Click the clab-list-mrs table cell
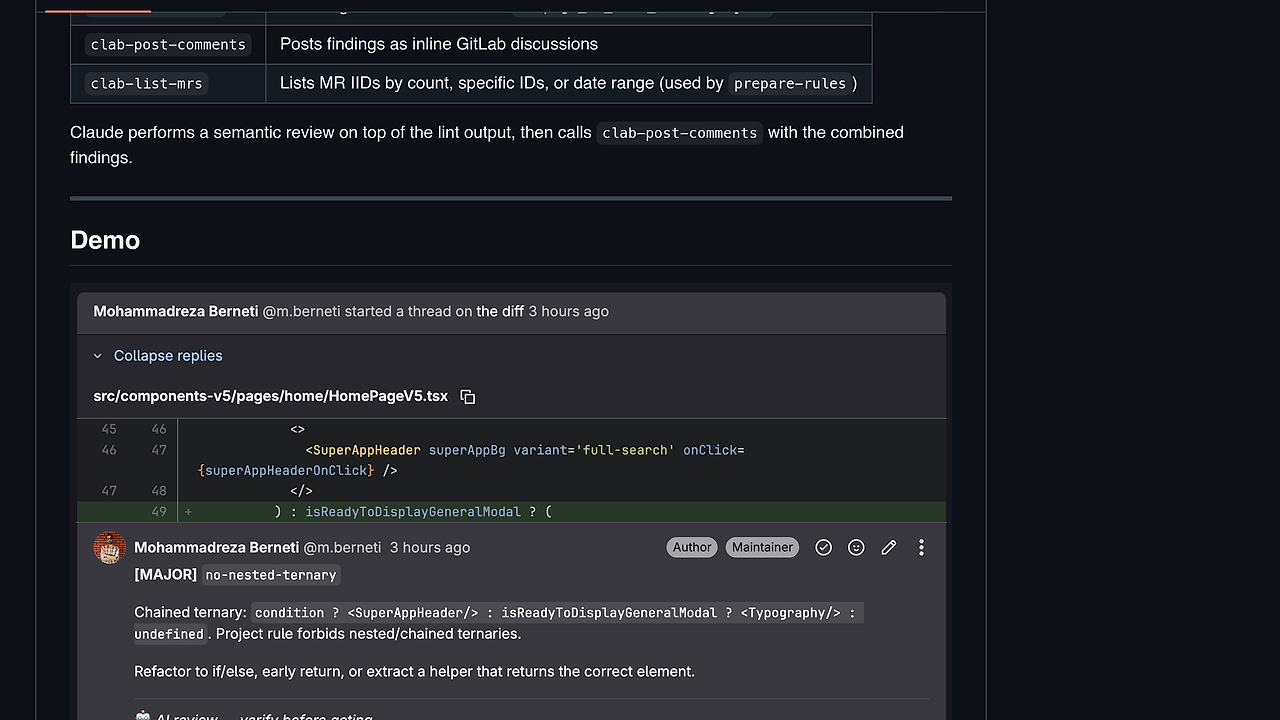 tap(168, 83)
